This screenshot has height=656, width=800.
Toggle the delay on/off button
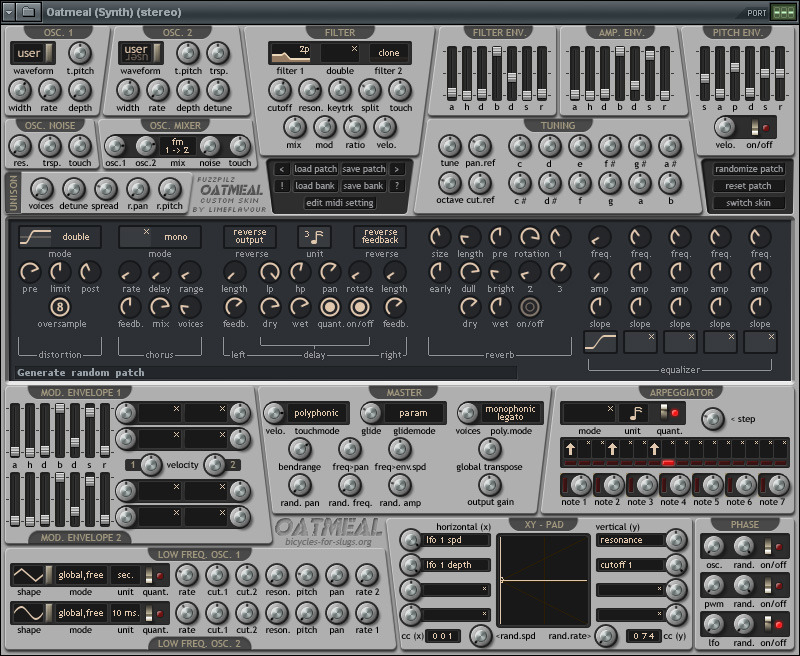pos(360,307)
